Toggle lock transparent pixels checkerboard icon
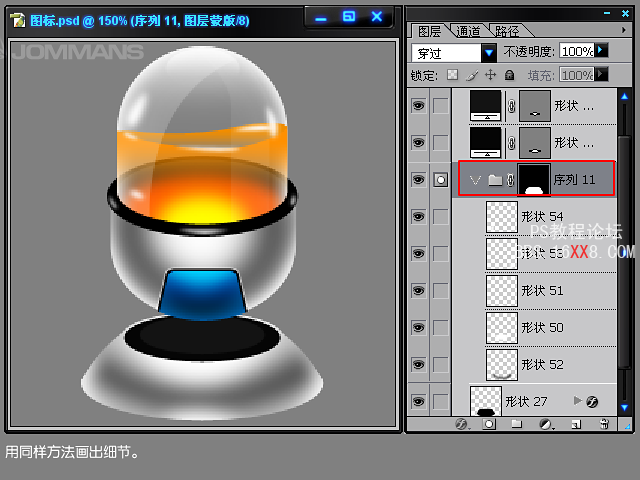640x480 pixels. pos(452,75)
